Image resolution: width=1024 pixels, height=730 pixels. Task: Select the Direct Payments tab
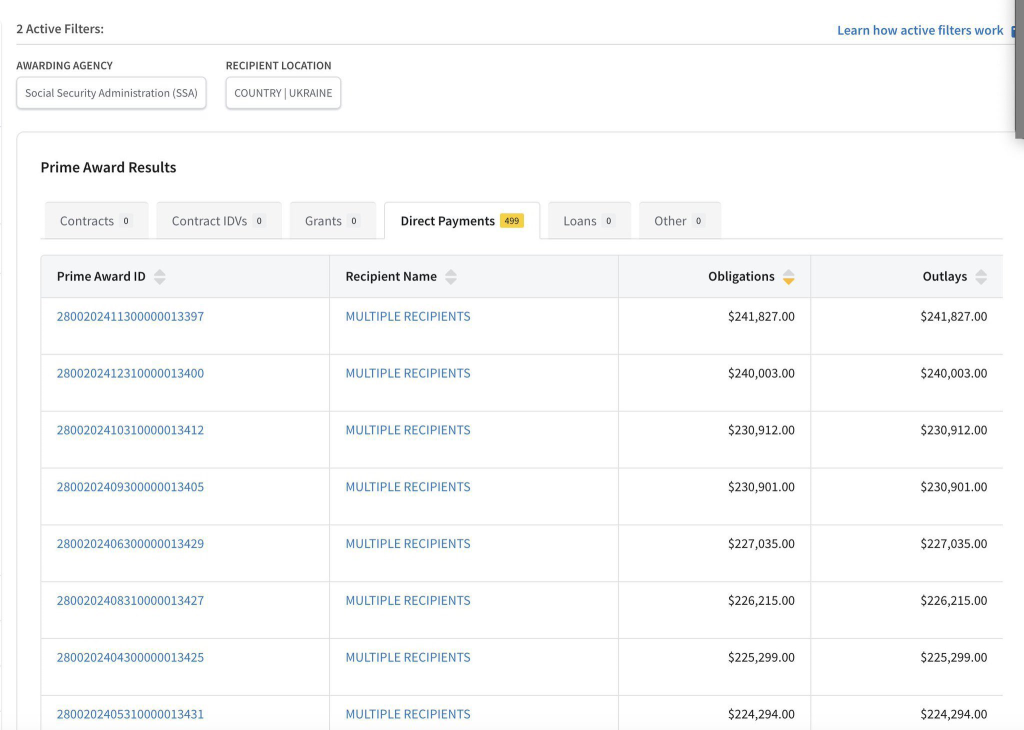pos(461,221)
